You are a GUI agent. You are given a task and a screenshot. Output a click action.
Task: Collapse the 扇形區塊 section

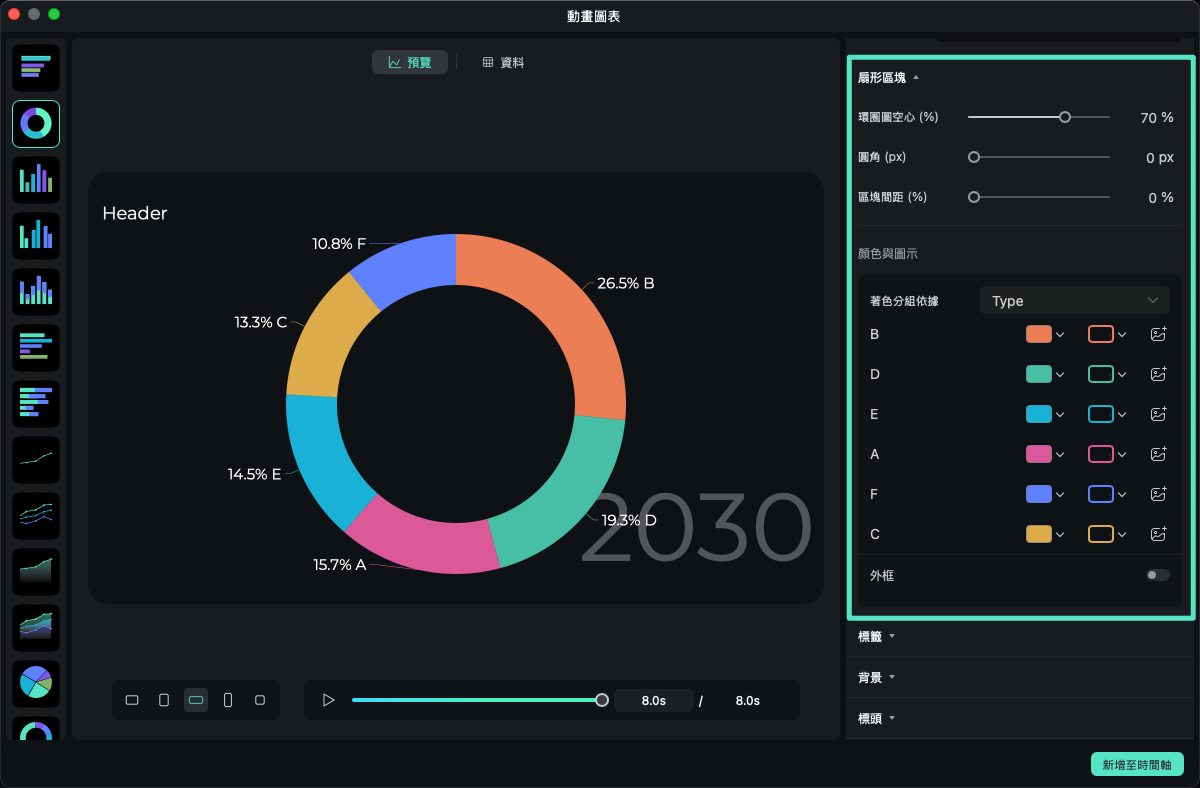click(x=887, y=77)
